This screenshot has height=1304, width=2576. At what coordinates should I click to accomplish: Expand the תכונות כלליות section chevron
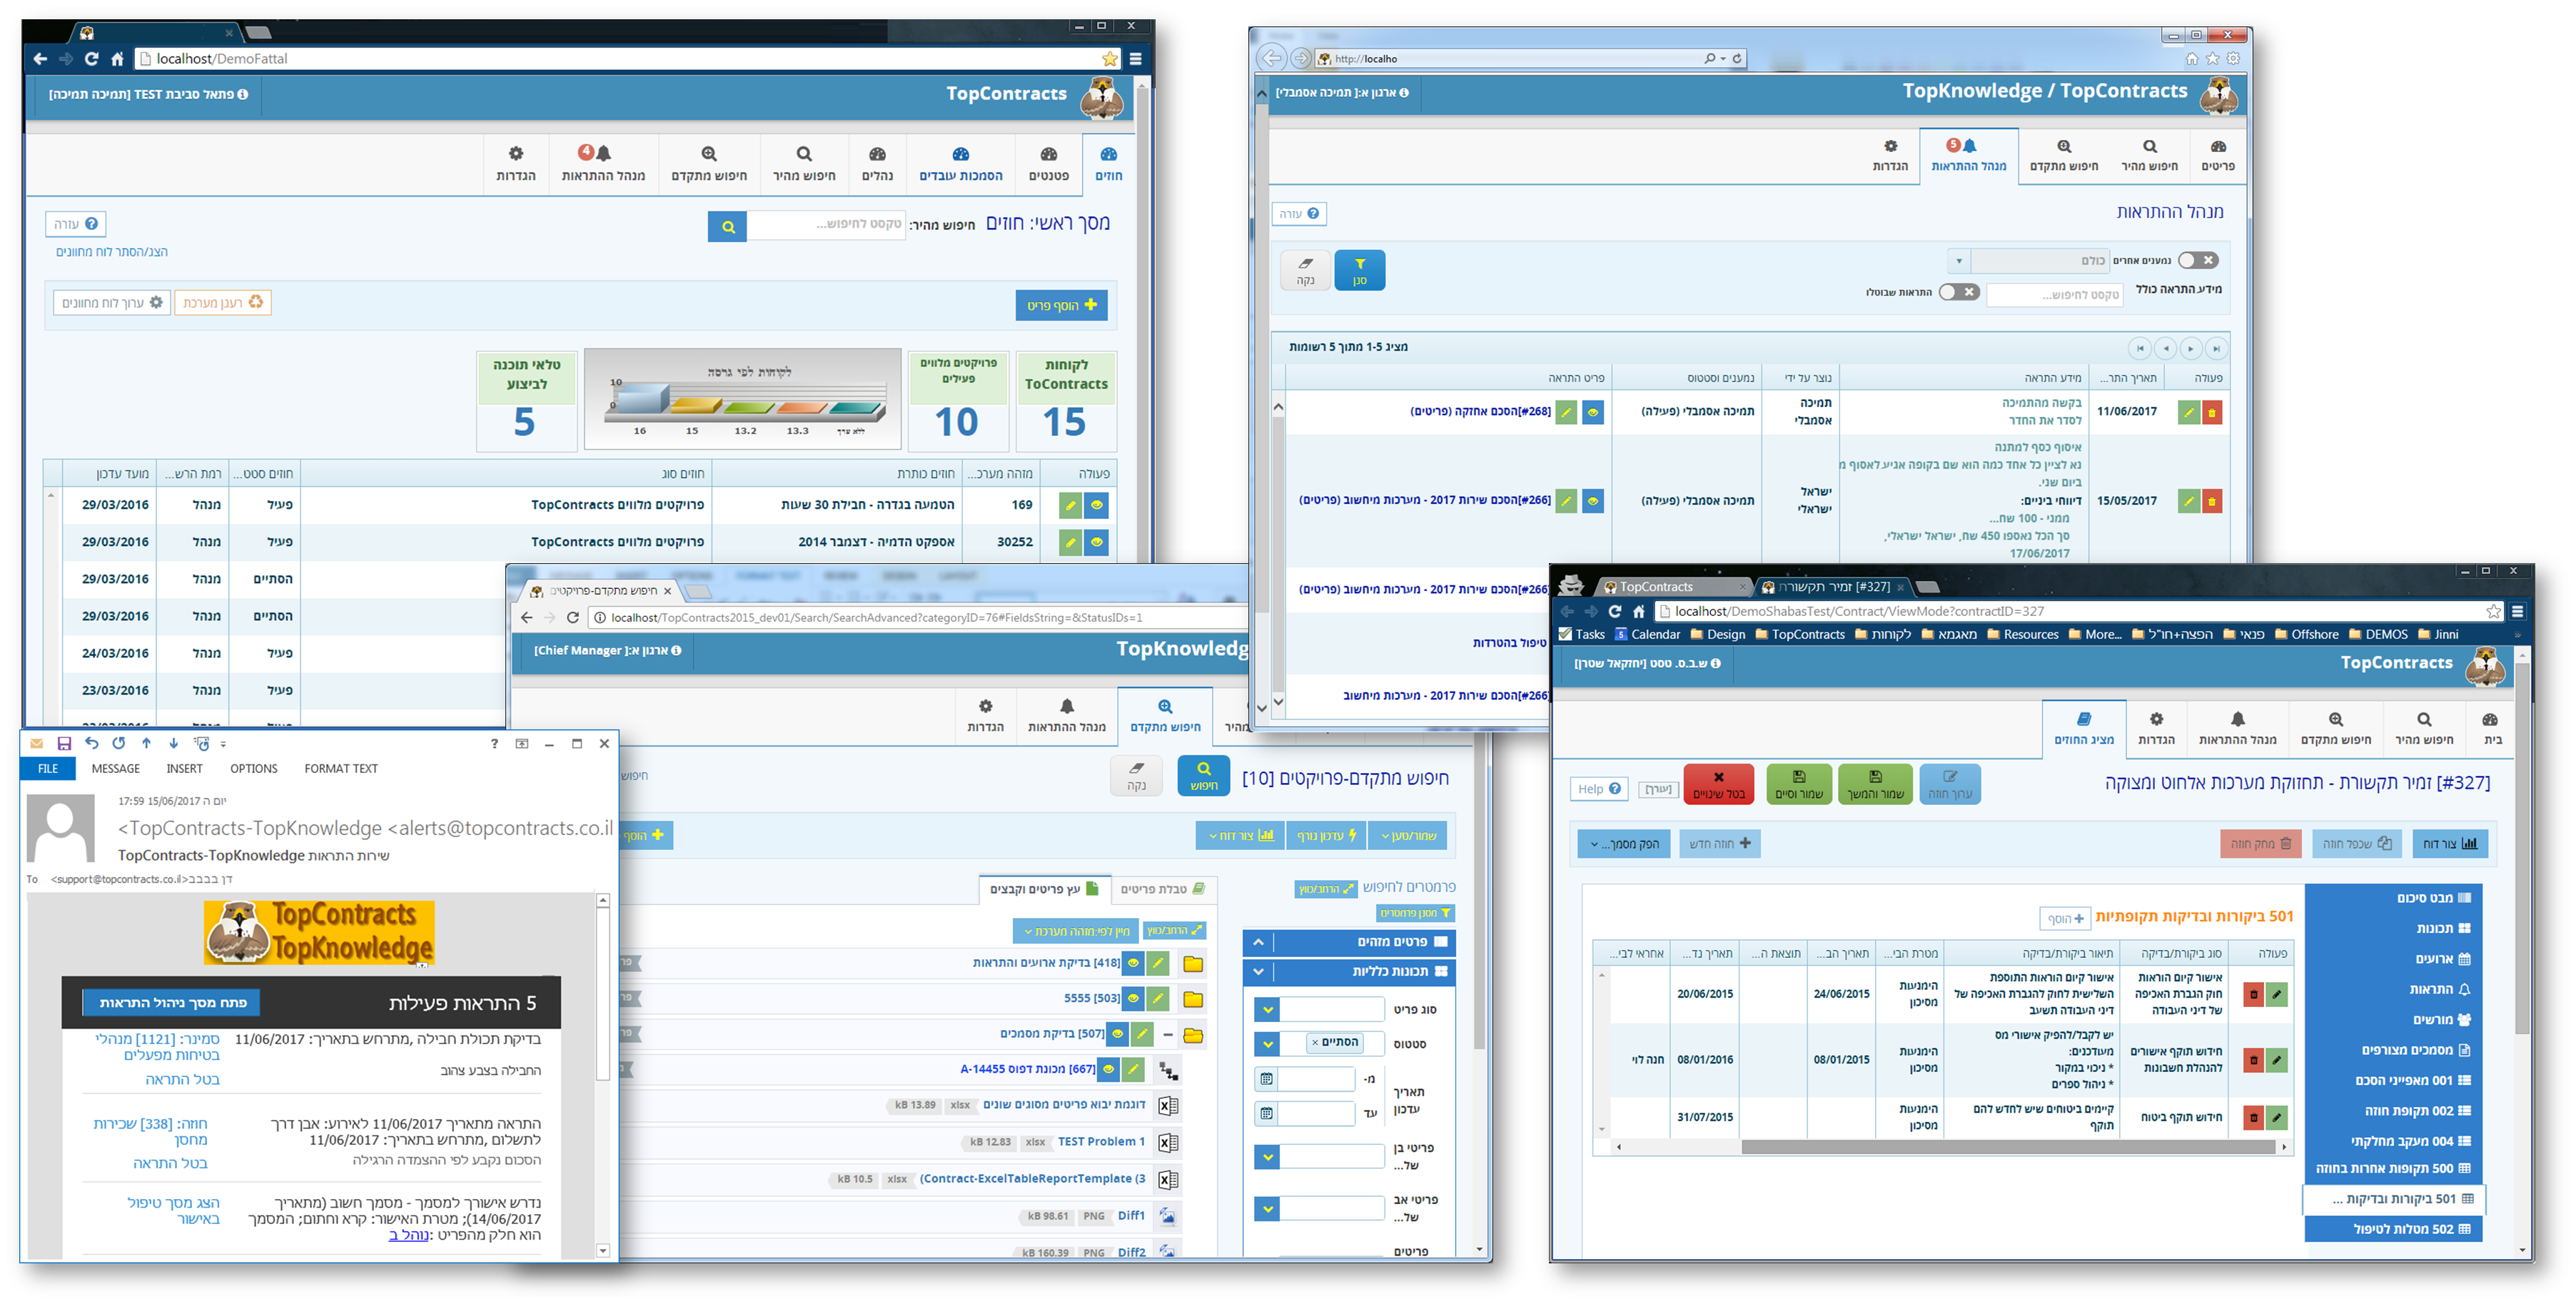(1258, 971)
